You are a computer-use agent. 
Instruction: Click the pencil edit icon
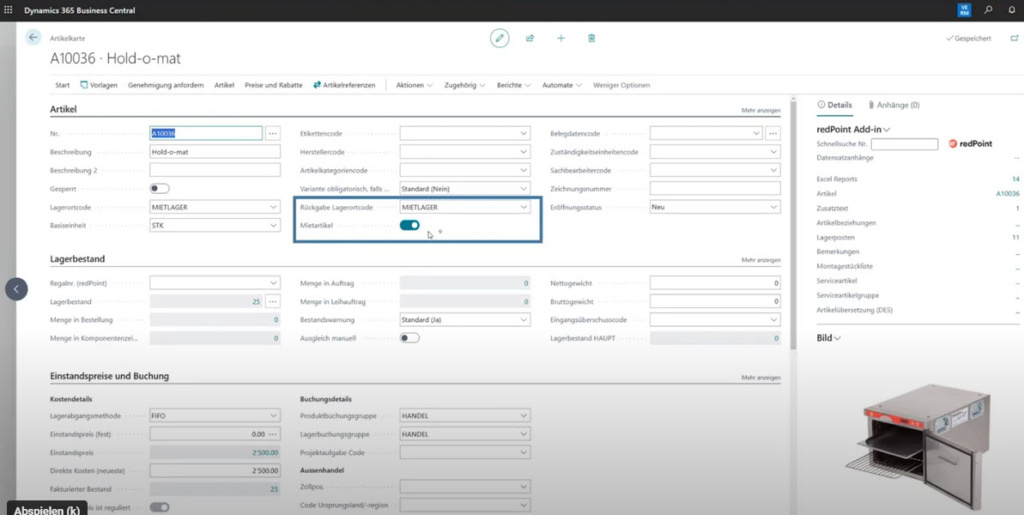coord(500,38)
